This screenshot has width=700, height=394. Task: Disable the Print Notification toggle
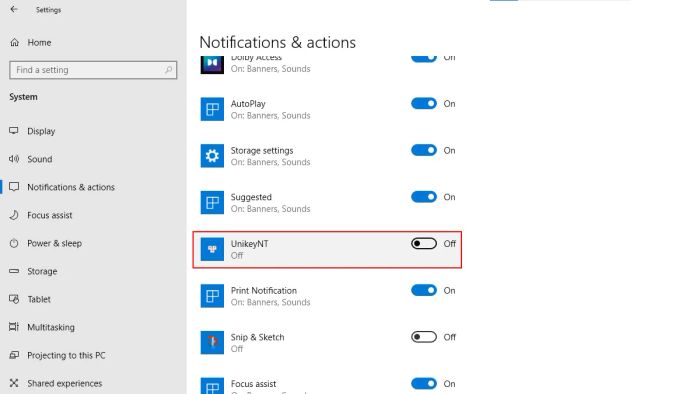pos(424,290)
